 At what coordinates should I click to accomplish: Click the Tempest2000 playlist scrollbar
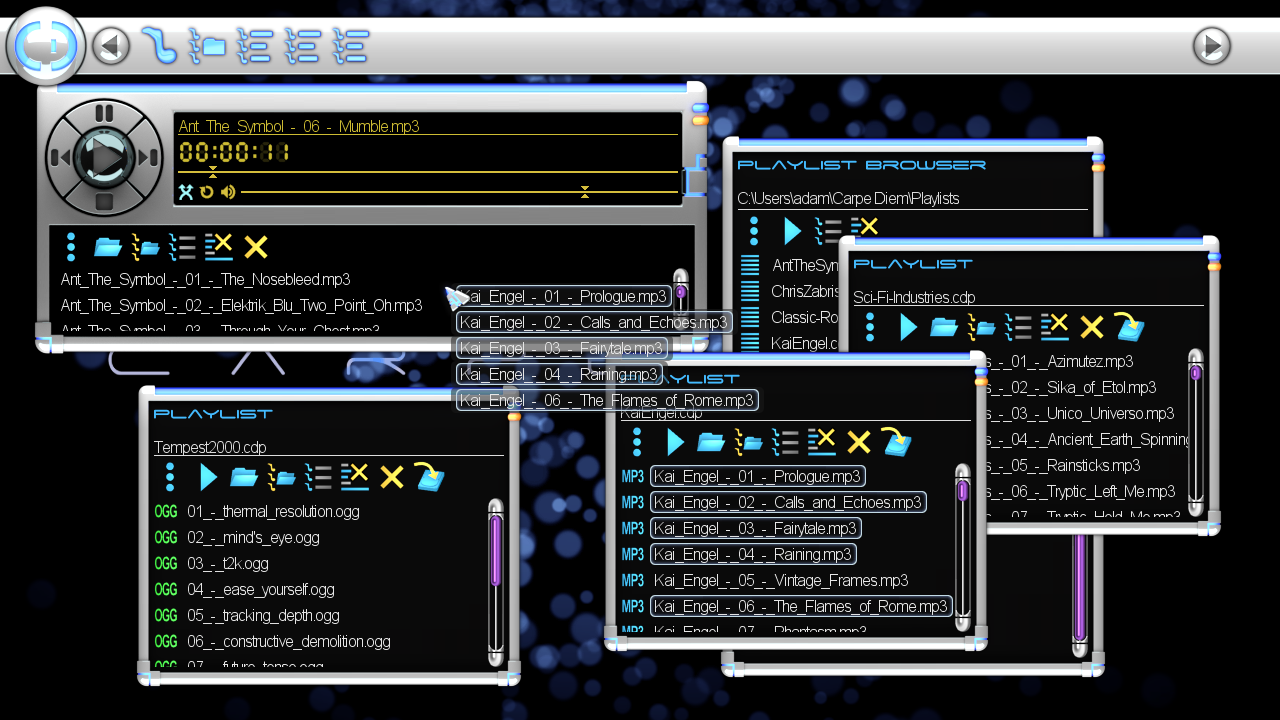click(496, 583)
